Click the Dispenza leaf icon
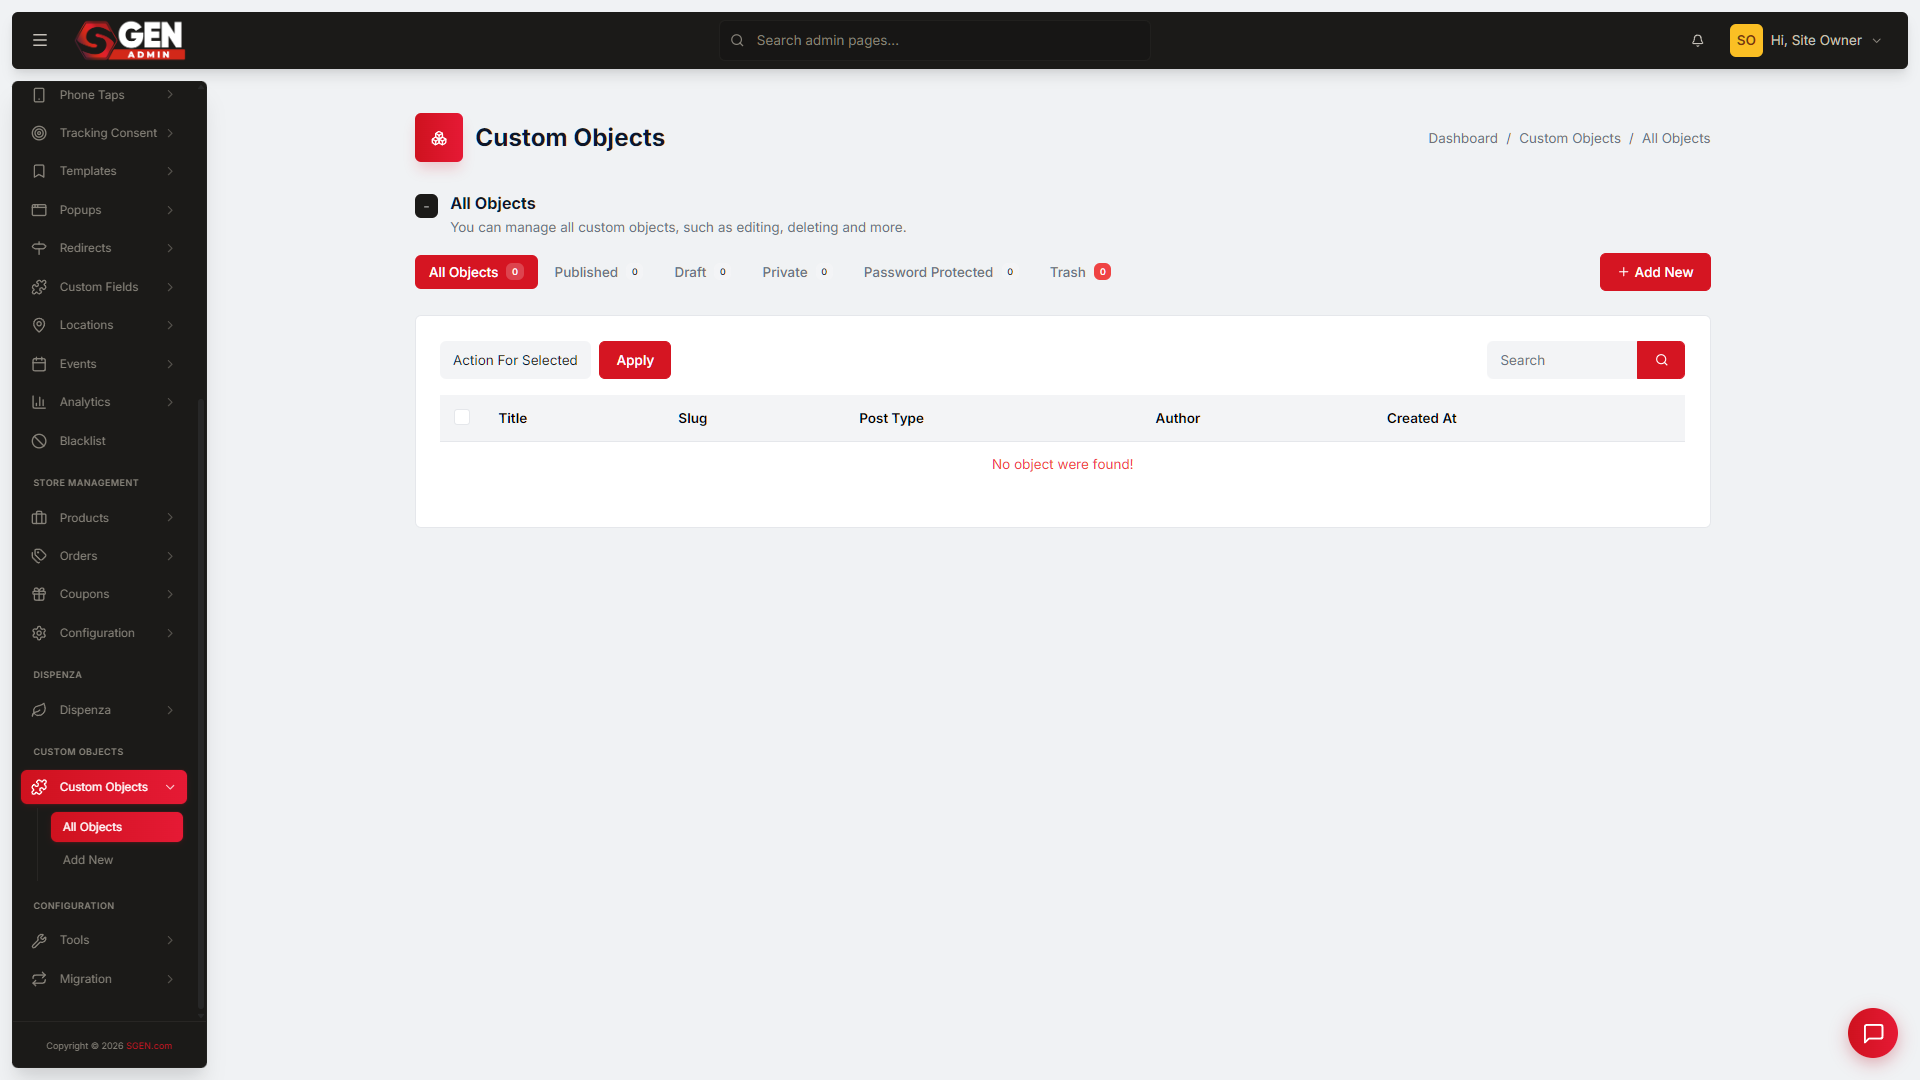Image resolution: width=1920 pixels, height=1080 pixels. coord(39,710)
